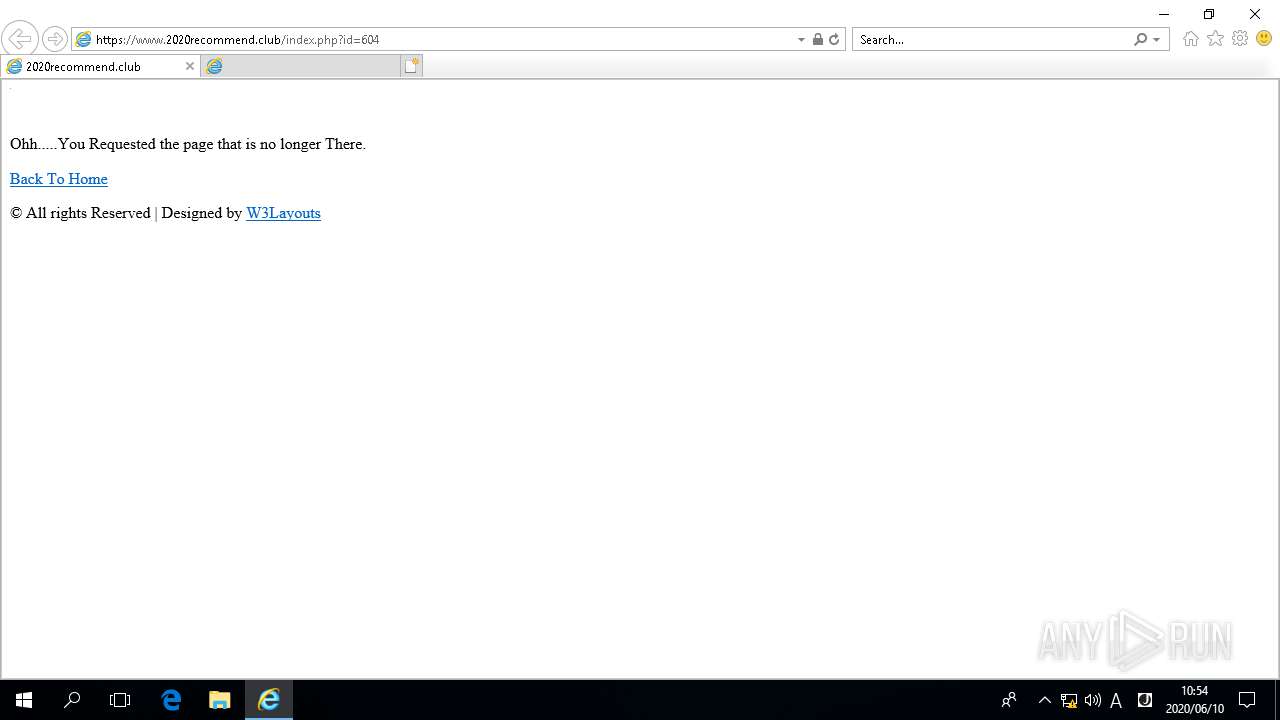Show hidden tray icons chevron

[x=1045, y=700]
